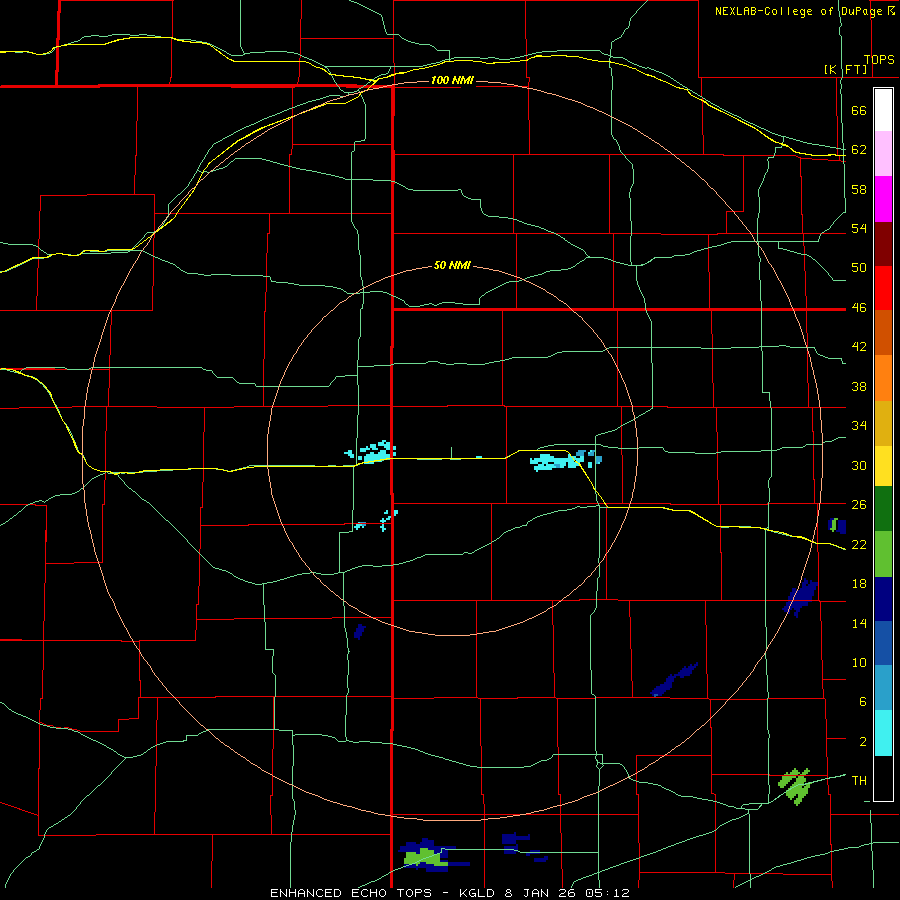Click the bright red swatch in the scale

pos(883,288)
